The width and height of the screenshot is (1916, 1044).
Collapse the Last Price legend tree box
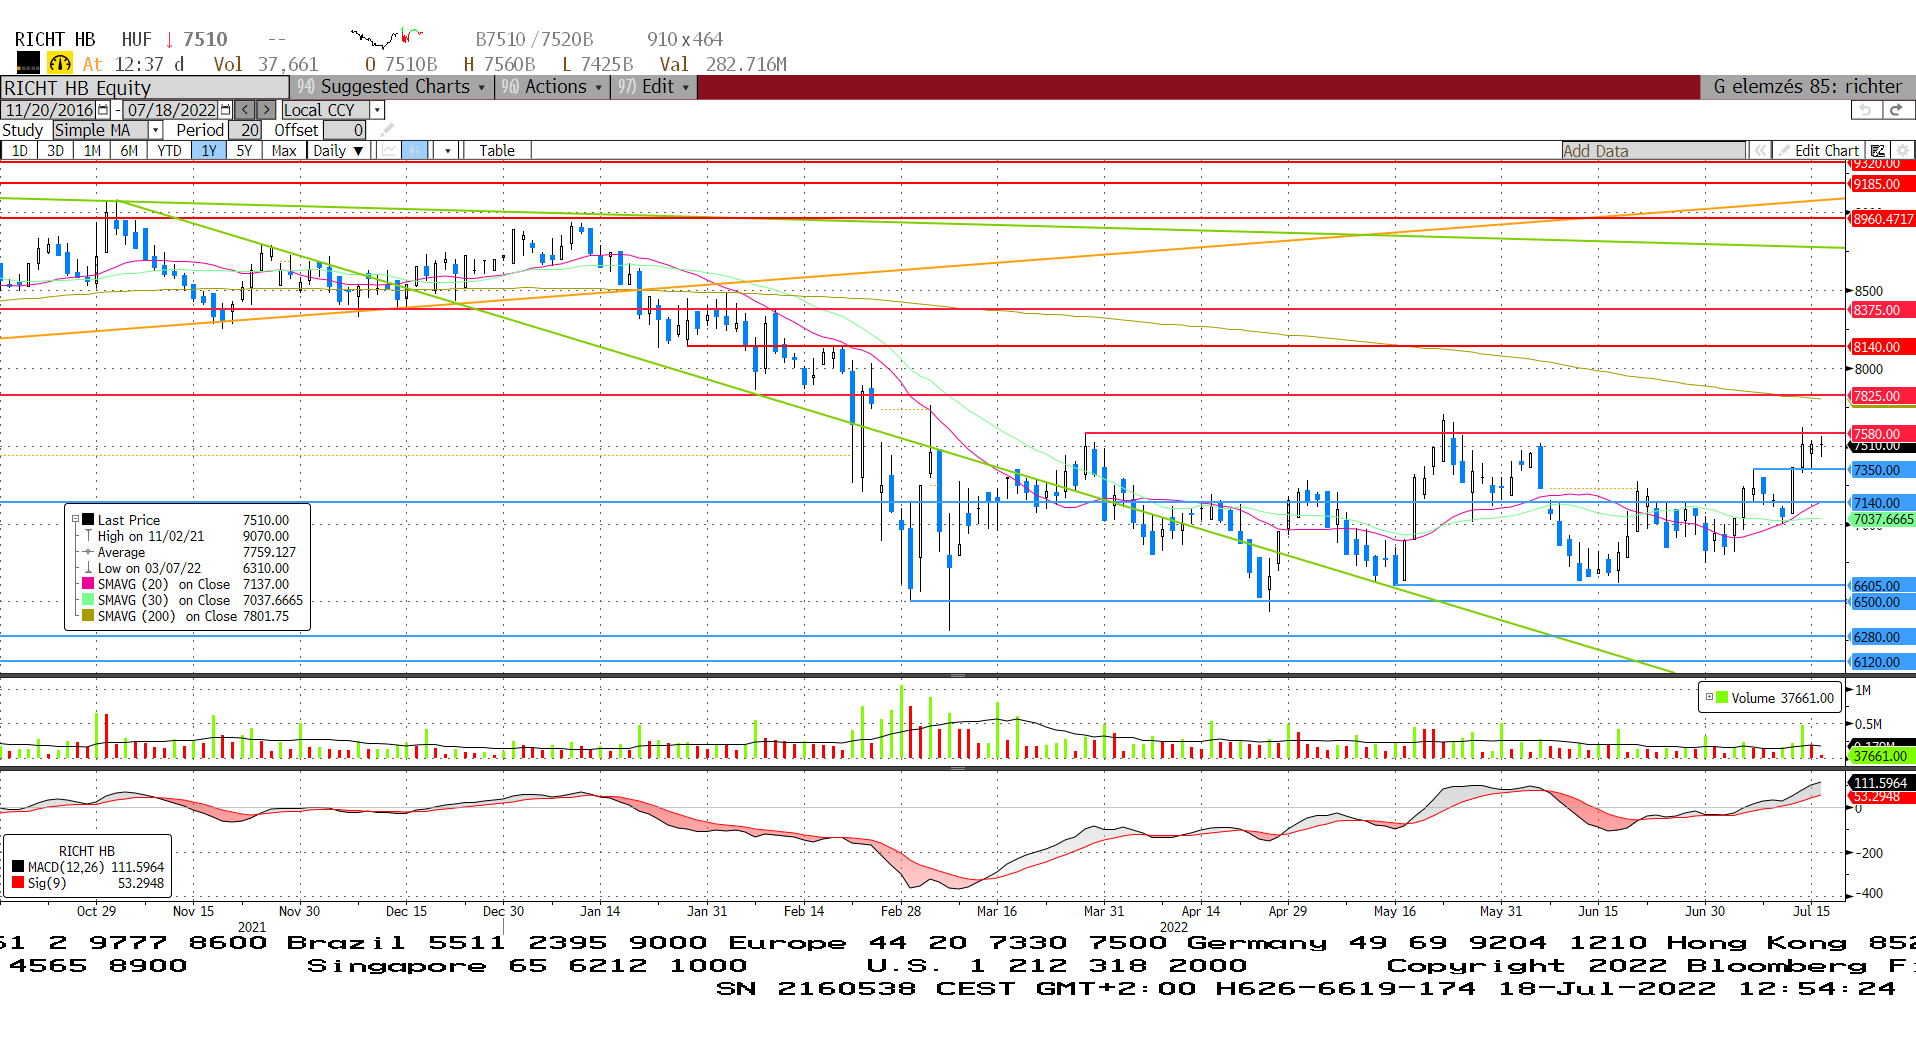75,520
